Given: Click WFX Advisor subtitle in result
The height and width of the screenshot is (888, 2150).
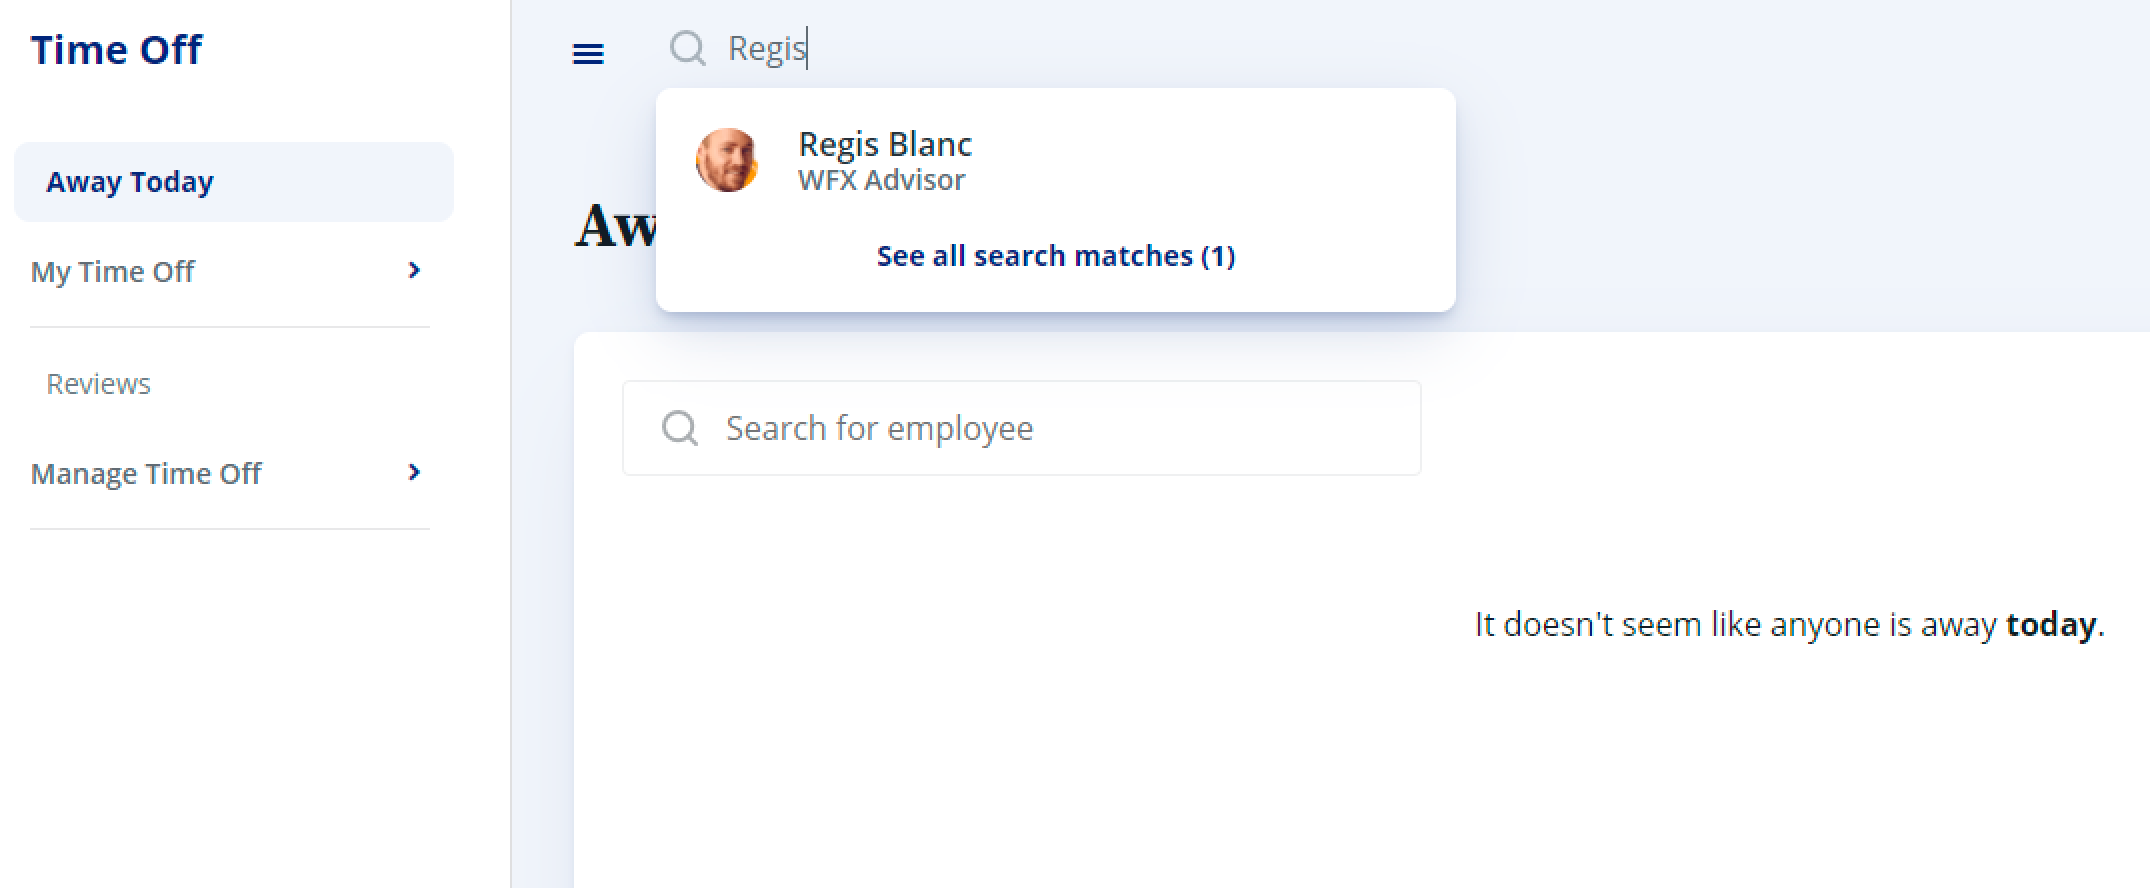Looking at the screenshot, I should coord(881,180).
